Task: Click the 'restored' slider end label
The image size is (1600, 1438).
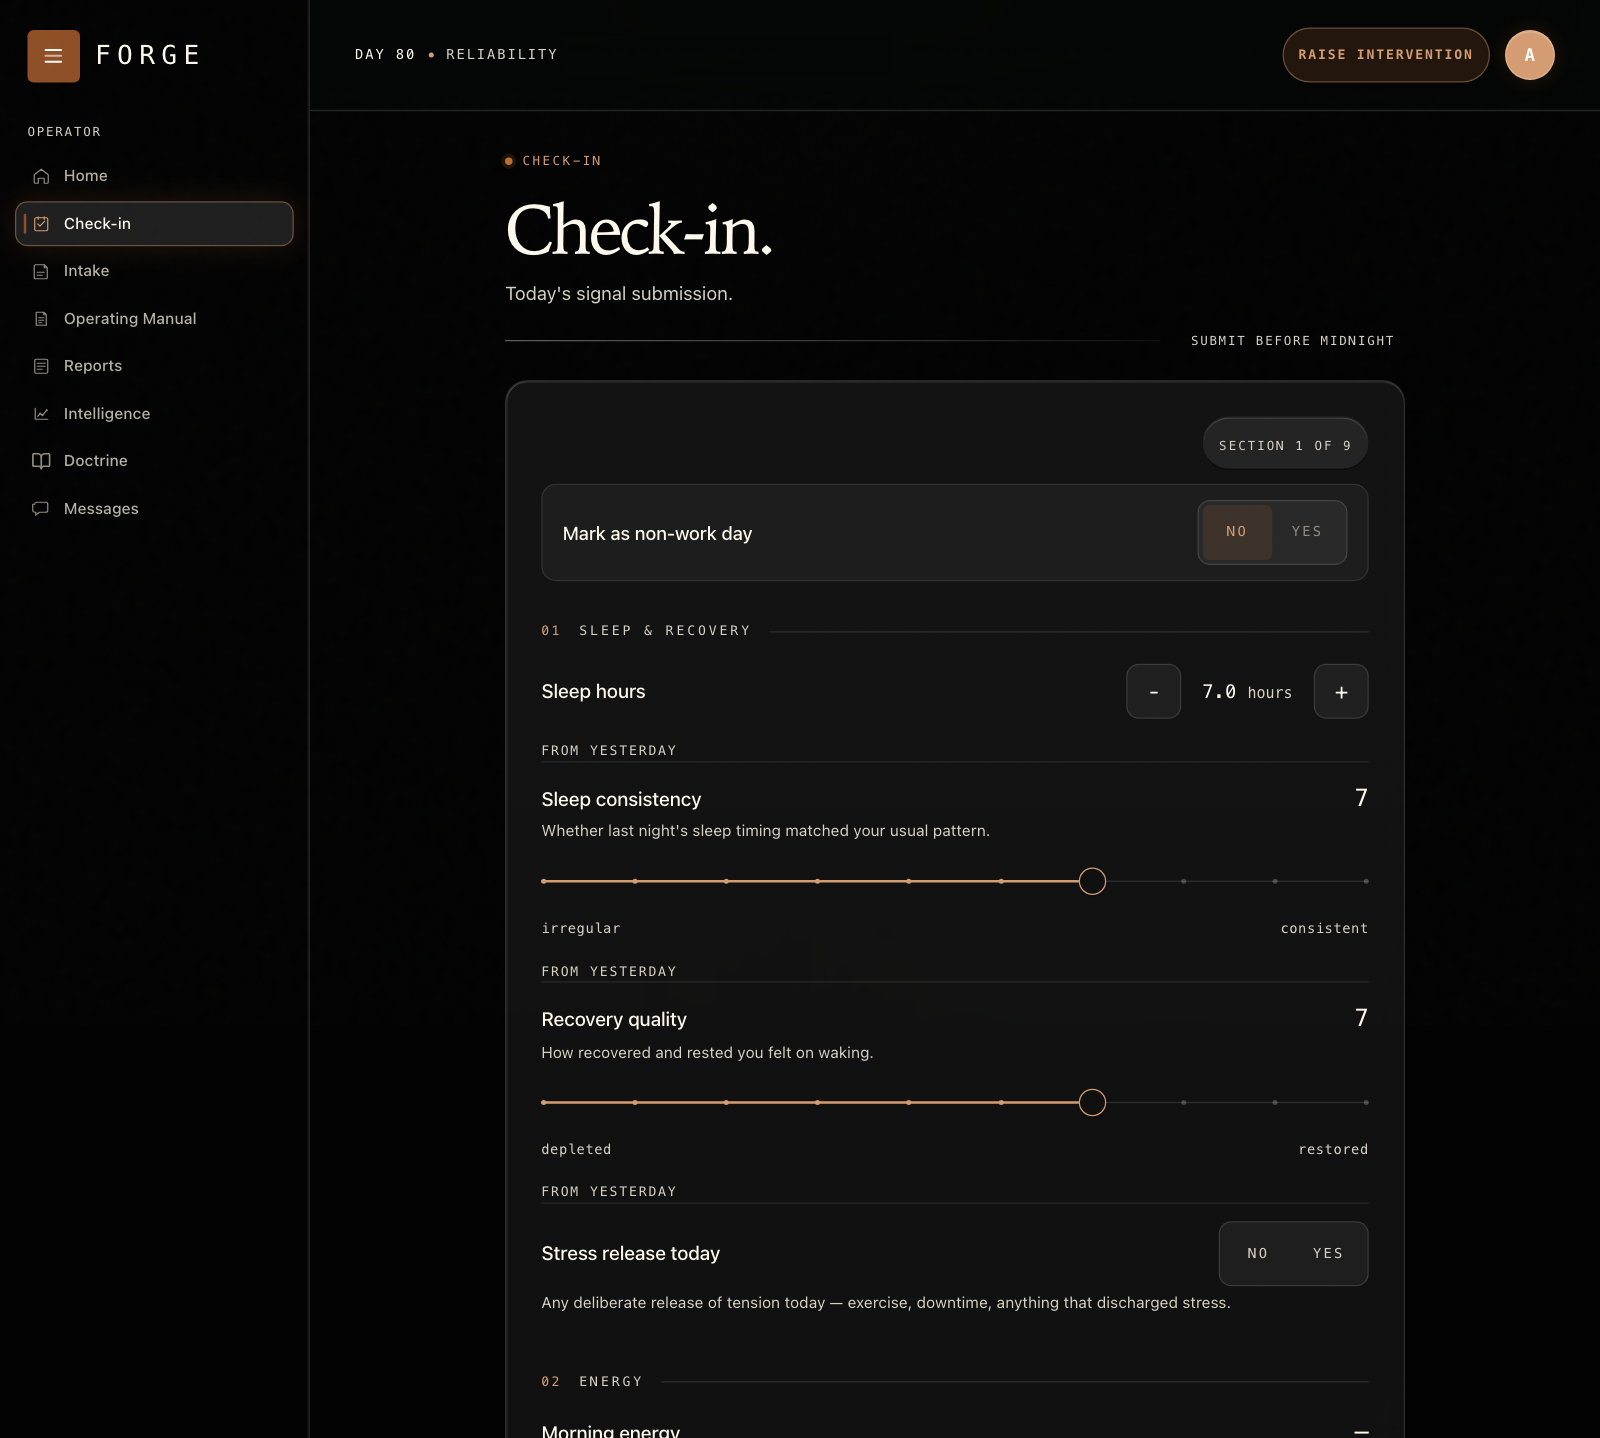Action: pos(1333,1150)
